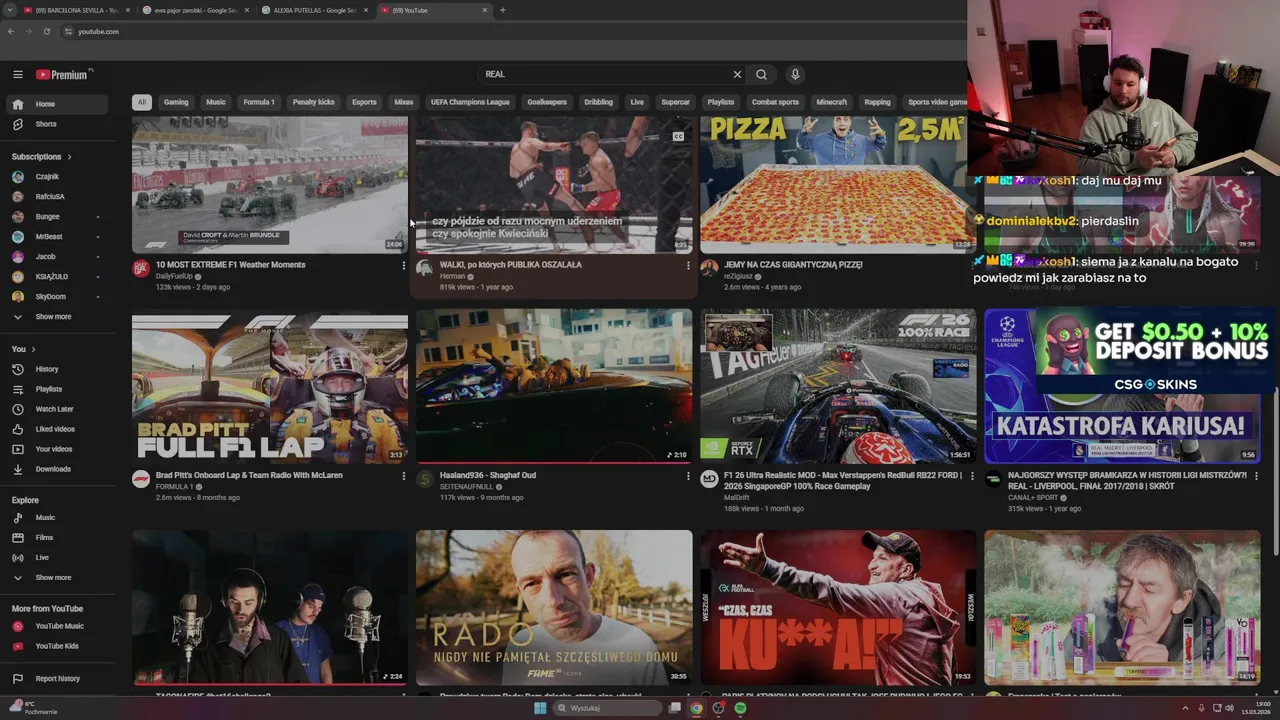Select the Gaming filter chip

pos(176,102)
